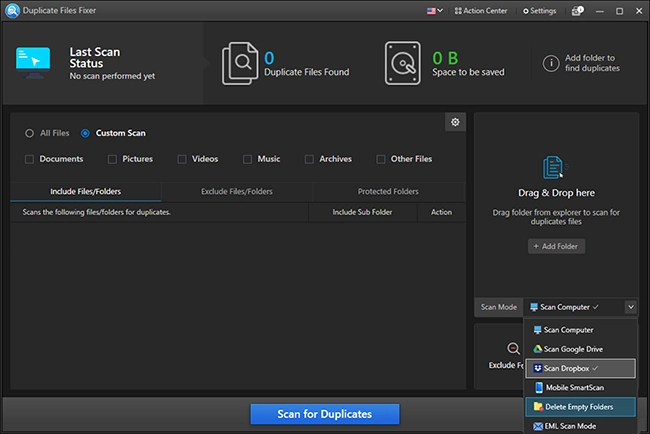This screenshot has width=650, height=434.
Task: Select EML Scan Mode option
Action: (580, 426)
